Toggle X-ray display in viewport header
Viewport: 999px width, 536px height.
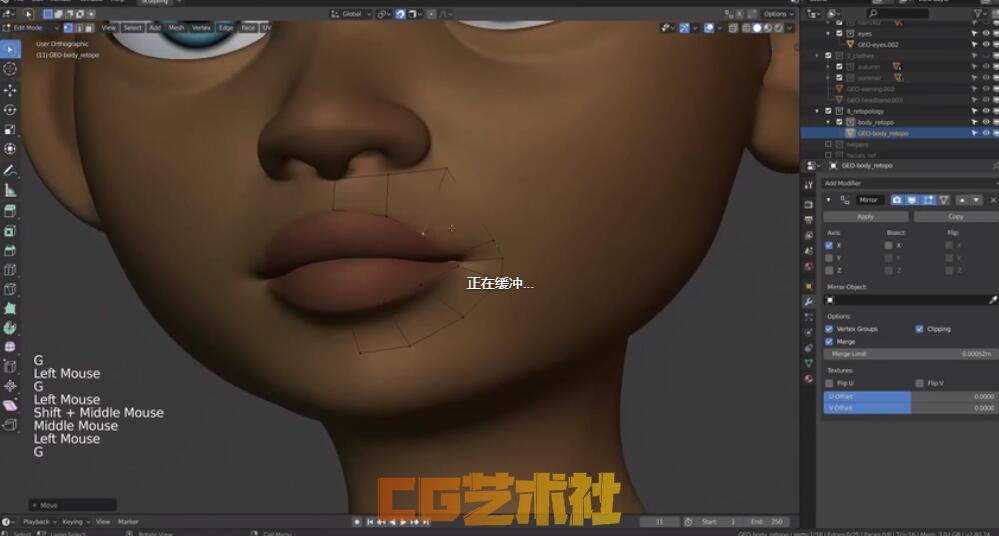tap(733, 28)
